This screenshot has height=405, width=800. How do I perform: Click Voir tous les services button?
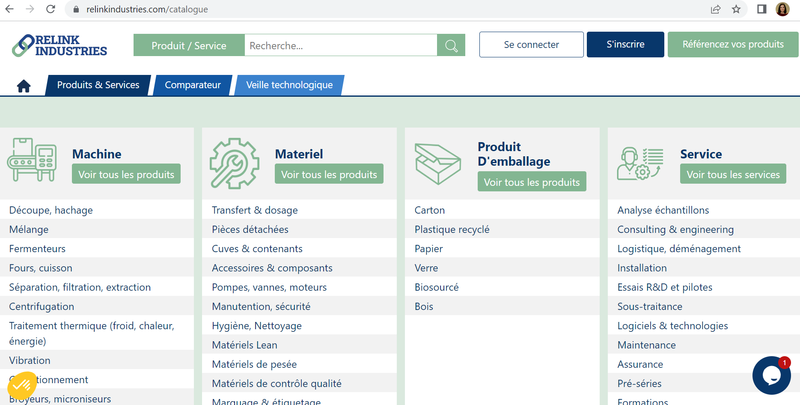(733, 174)
